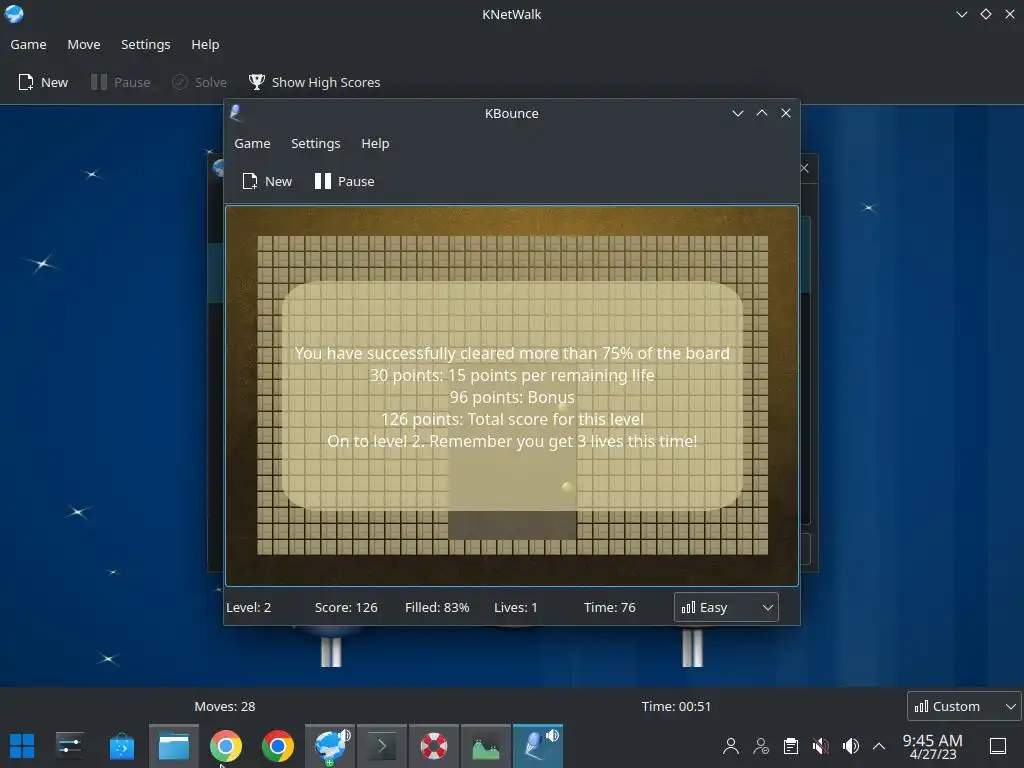
Task: Click the show desktop button
Action: pos(998,746)
